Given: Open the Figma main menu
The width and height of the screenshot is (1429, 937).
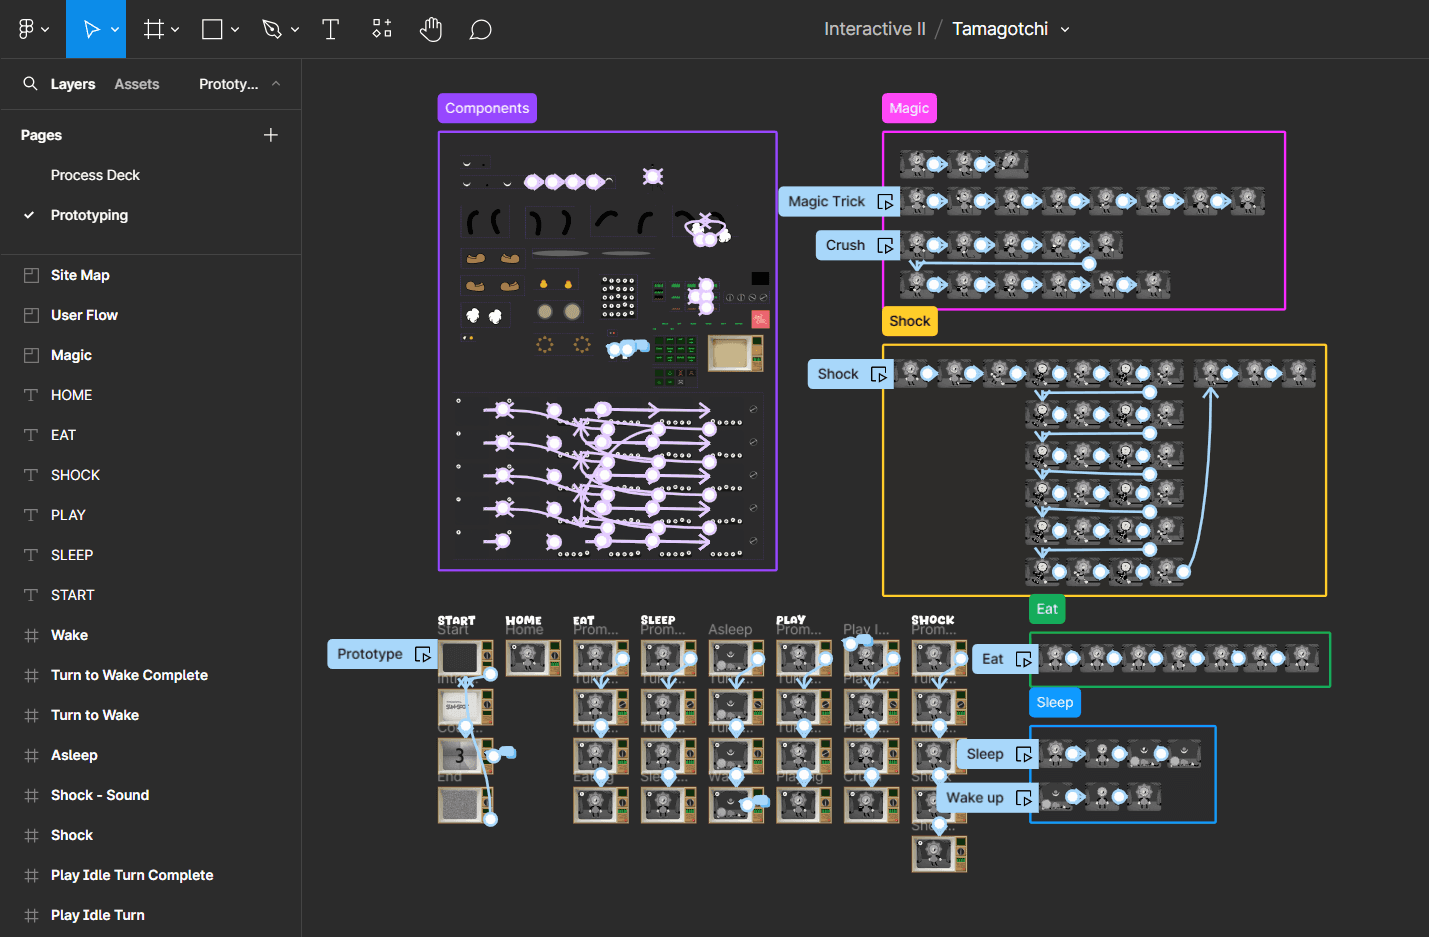Looking at the screenshot, I should coord(27,29).
